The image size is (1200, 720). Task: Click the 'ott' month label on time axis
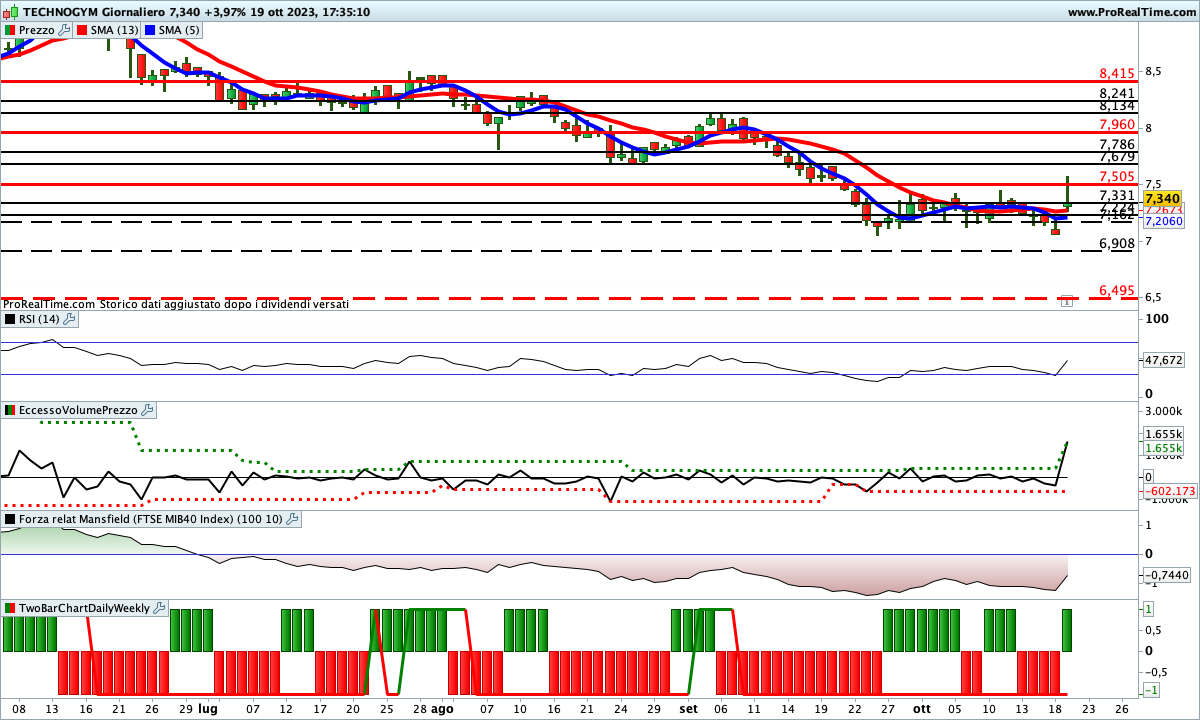922,708
